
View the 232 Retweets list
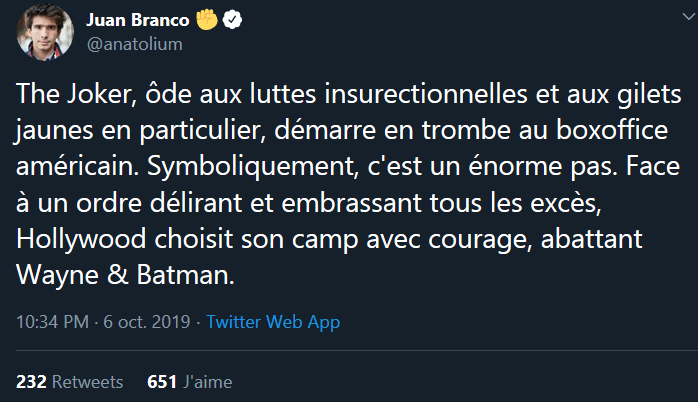(x=69, y=382)
